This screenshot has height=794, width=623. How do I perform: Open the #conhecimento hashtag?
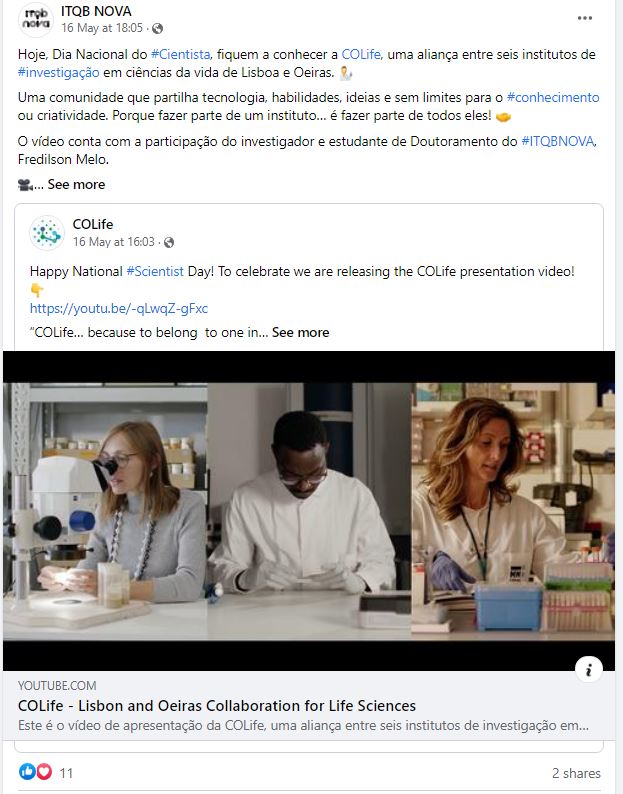click(x=553, y=97)
